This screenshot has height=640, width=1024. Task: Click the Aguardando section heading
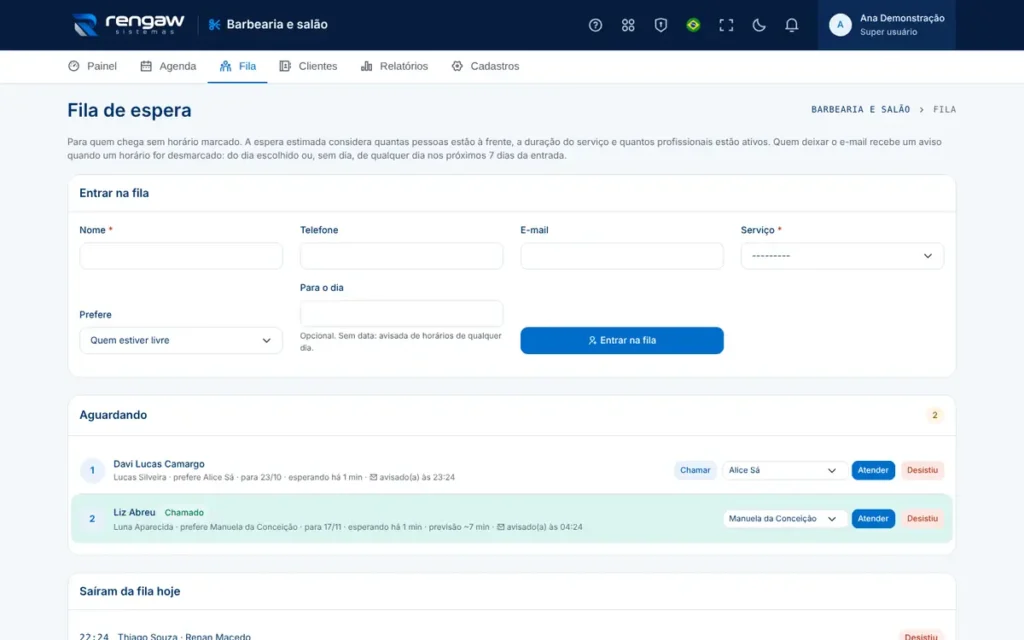tap(113, 415)
